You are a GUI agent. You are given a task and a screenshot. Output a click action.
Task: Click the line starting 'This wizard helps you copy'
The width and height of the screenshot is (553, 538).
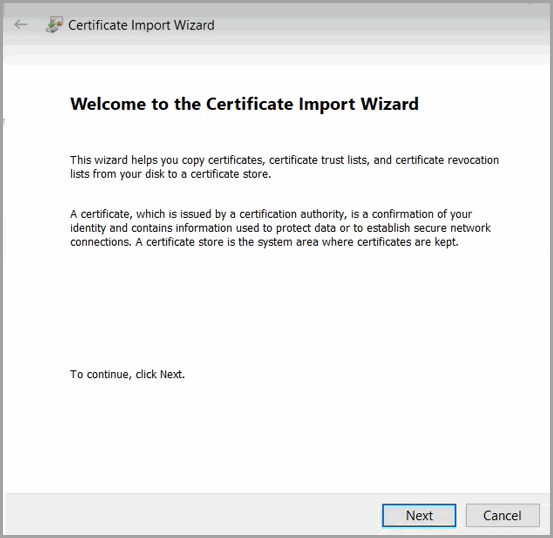coord(285,160)
